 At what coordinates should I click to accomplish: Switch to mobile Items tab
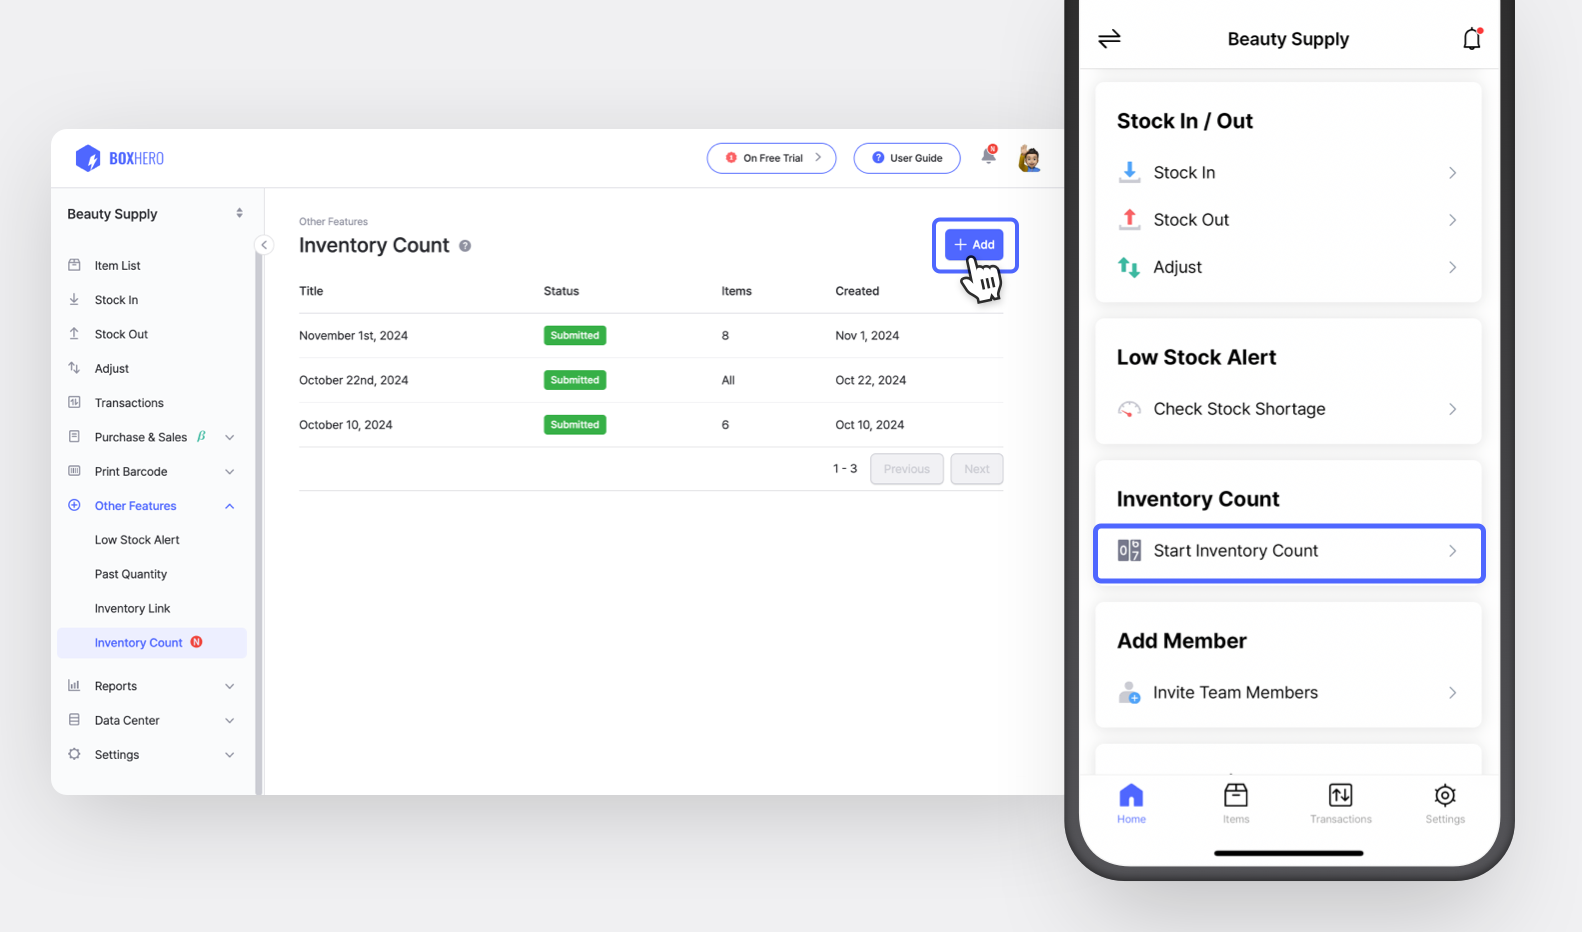pos(1236,804)
